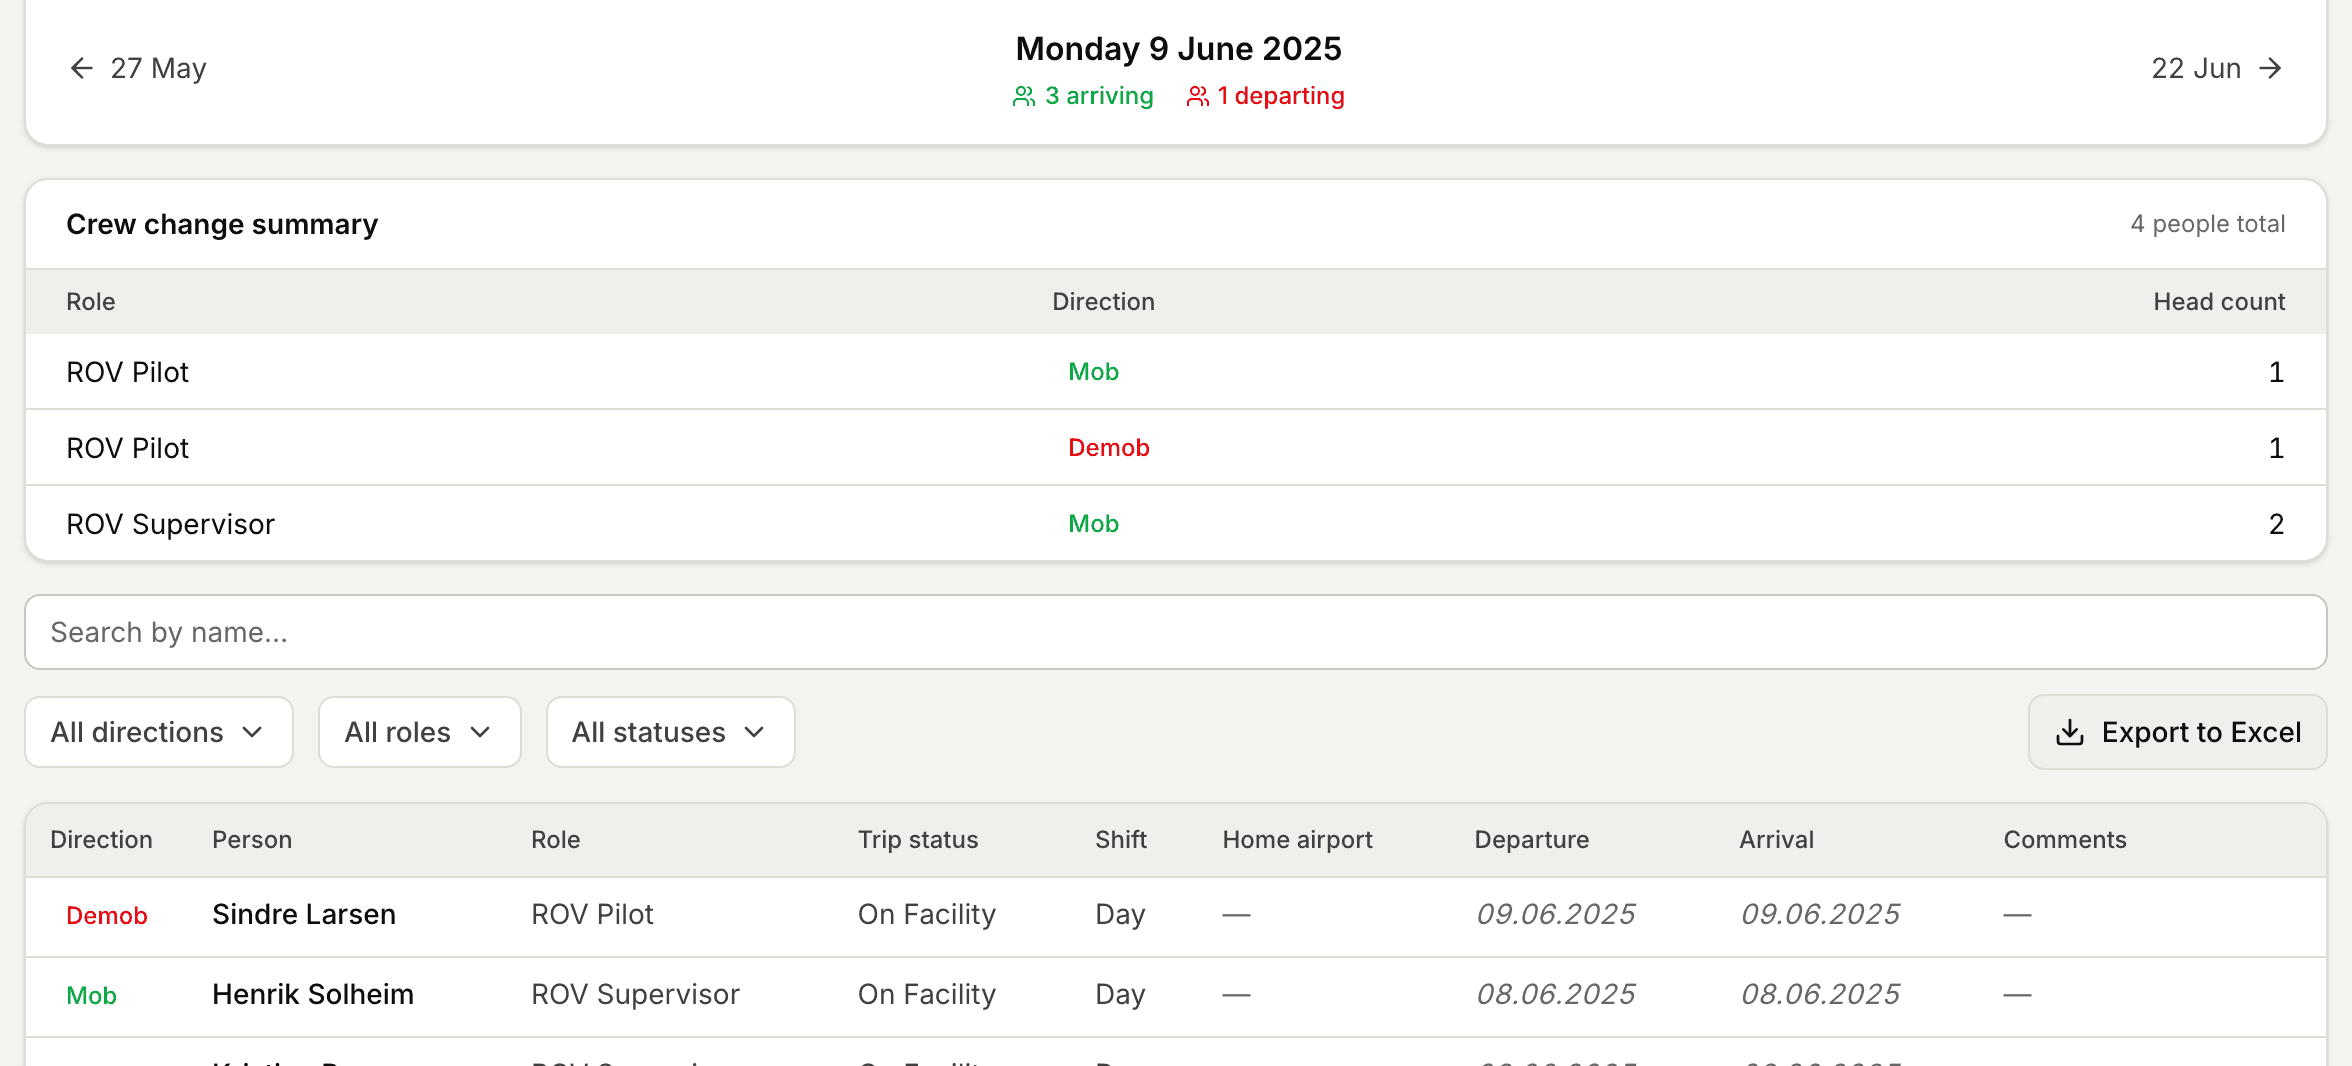Select the Monday 9 June 2025 heading
This screenshot has width=2352, height=1066.
tap(1178, 49)
